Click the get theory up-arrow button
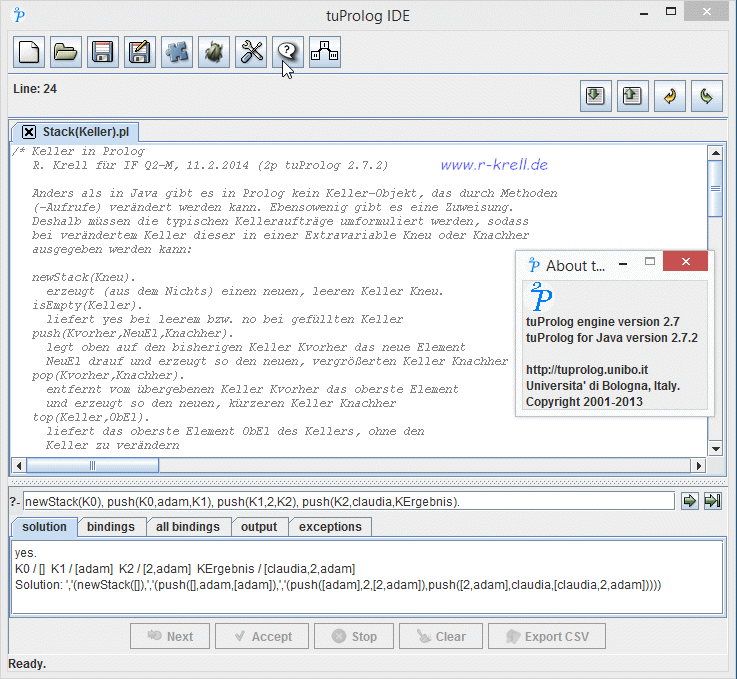Screen dimensions: 737x679 pyautogui.click(x=632, y=96)
